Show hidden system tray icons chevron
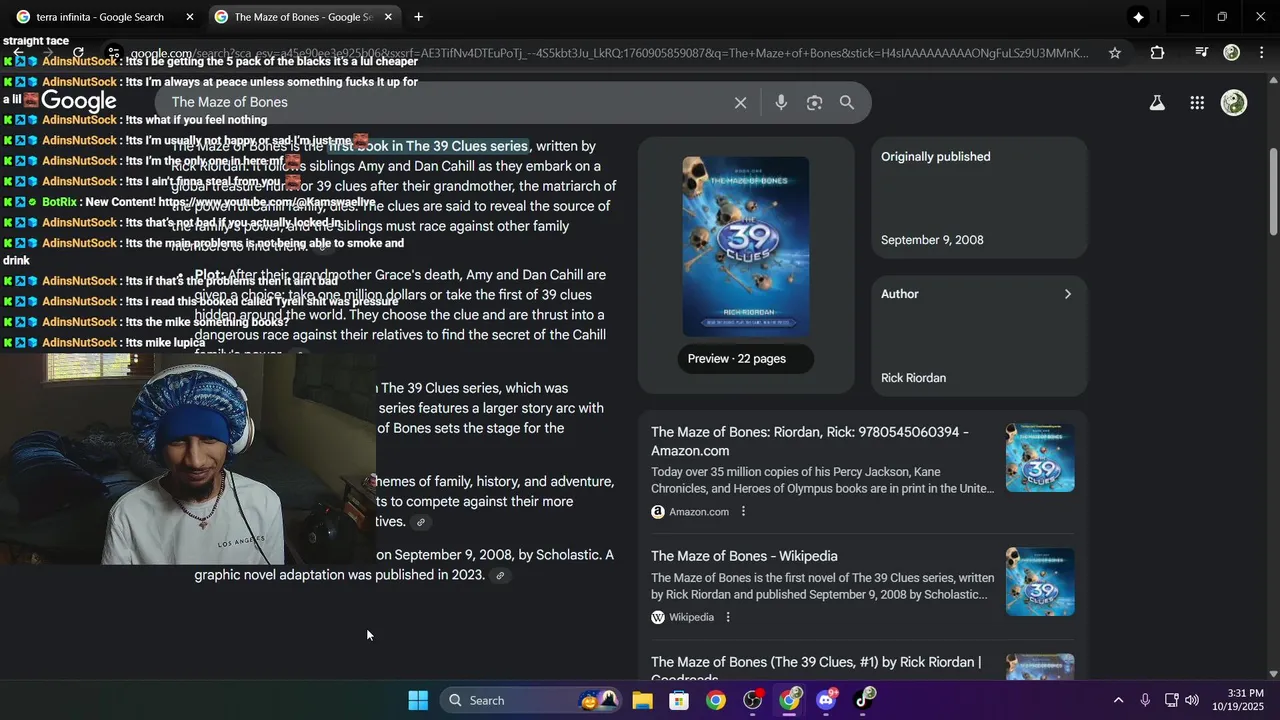The image size is (1280, 720). point(1118,700)
